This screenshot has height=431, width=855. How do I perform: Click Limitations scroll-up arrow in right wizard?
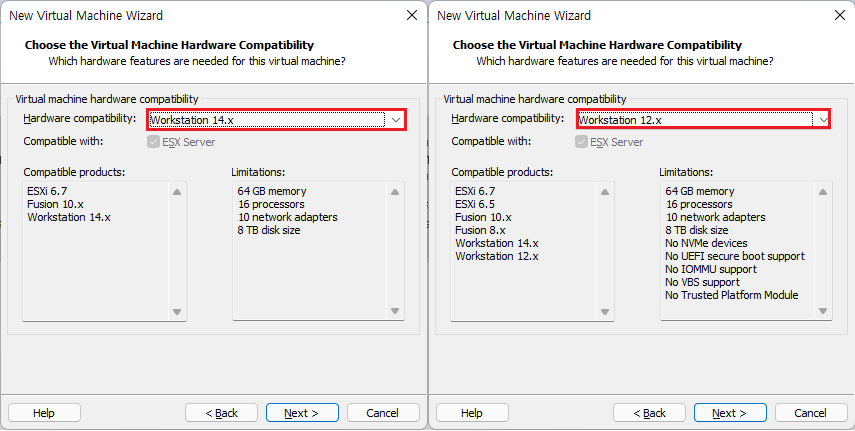tap(823, 192)
